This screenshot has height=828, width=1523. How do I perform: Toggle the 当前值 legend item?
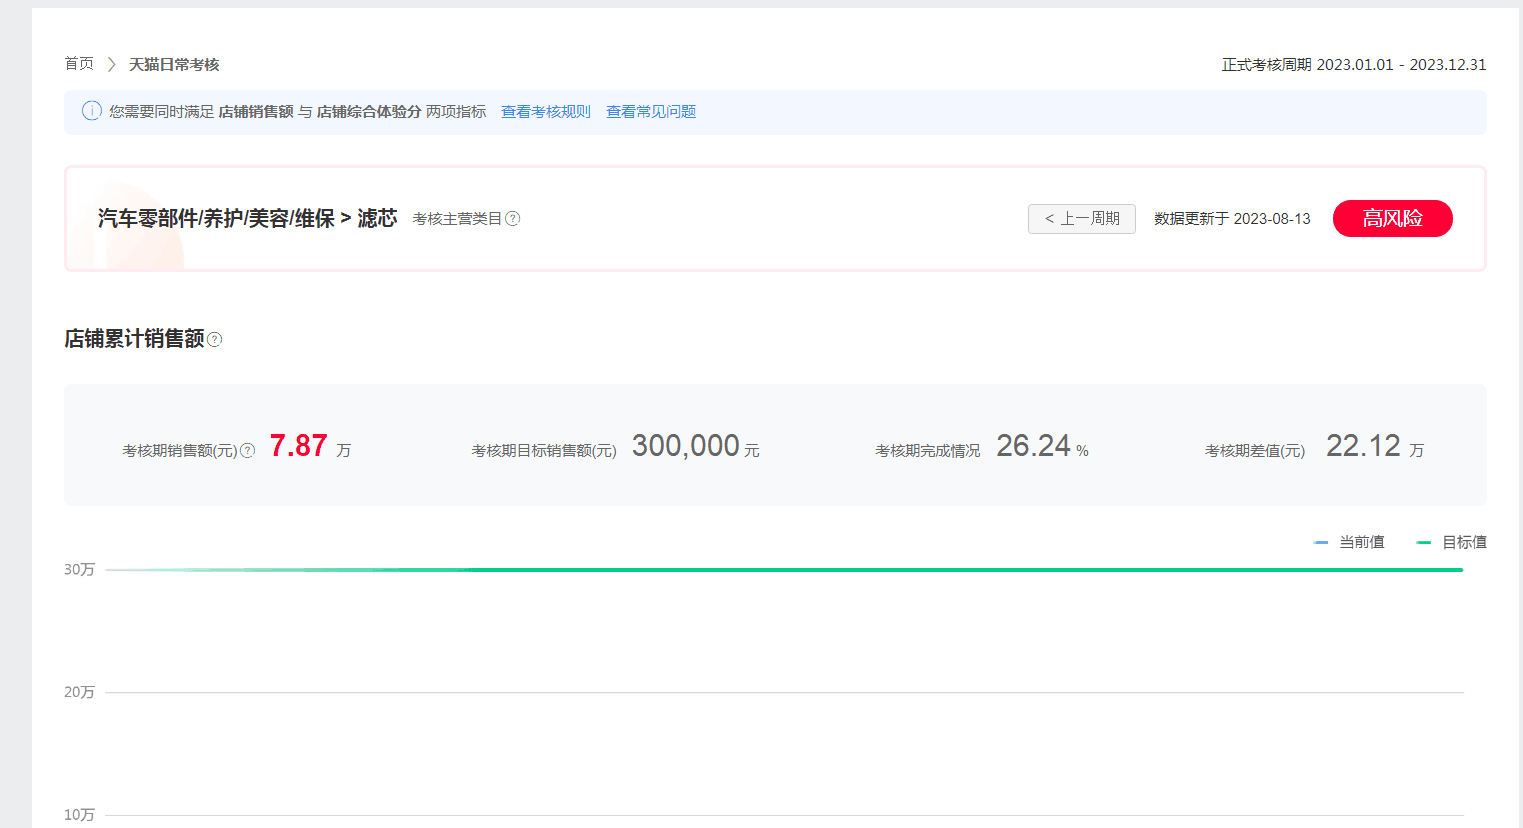tap(1349, 542)
